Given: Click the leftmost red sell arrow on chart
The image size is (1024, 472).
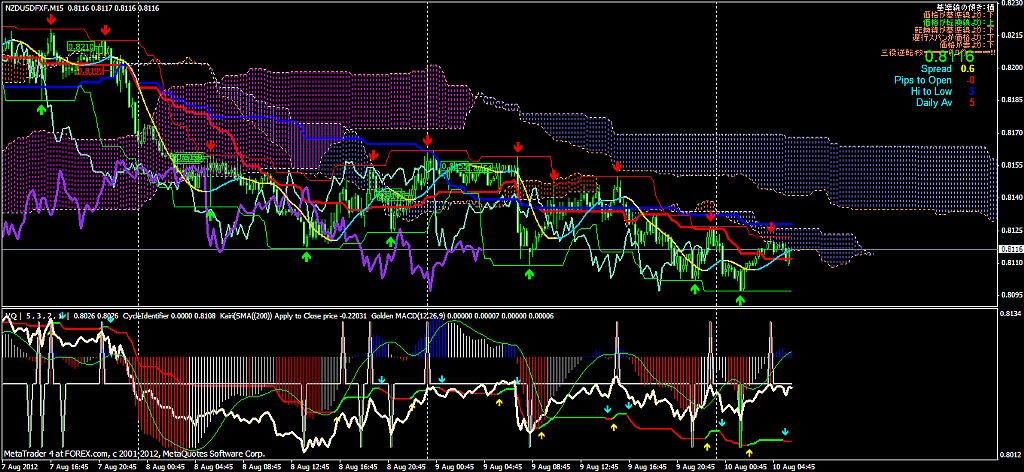Looking at the screenshot, I should tap(51, 19).
